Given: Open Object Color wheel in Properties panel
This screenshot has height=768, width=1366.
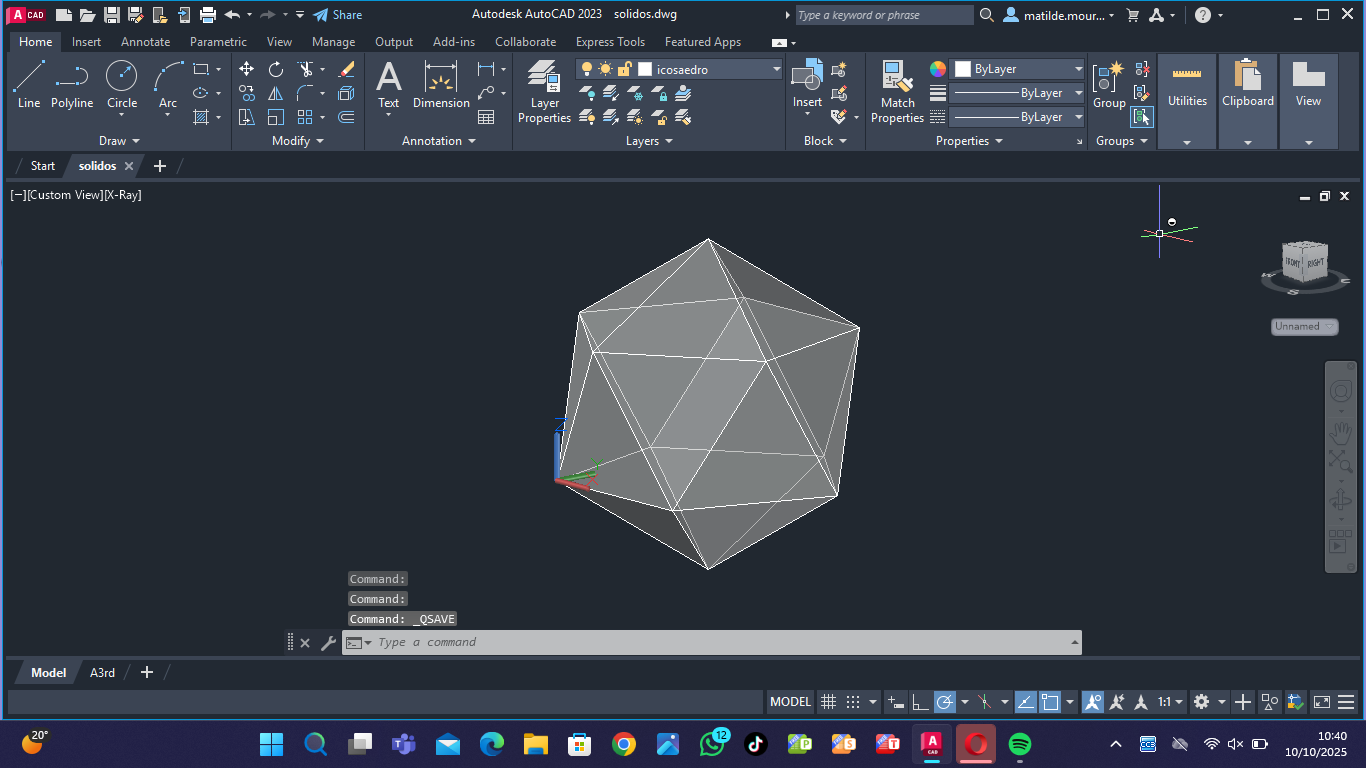Looking at the screenshot, I should tap(938, 69).
